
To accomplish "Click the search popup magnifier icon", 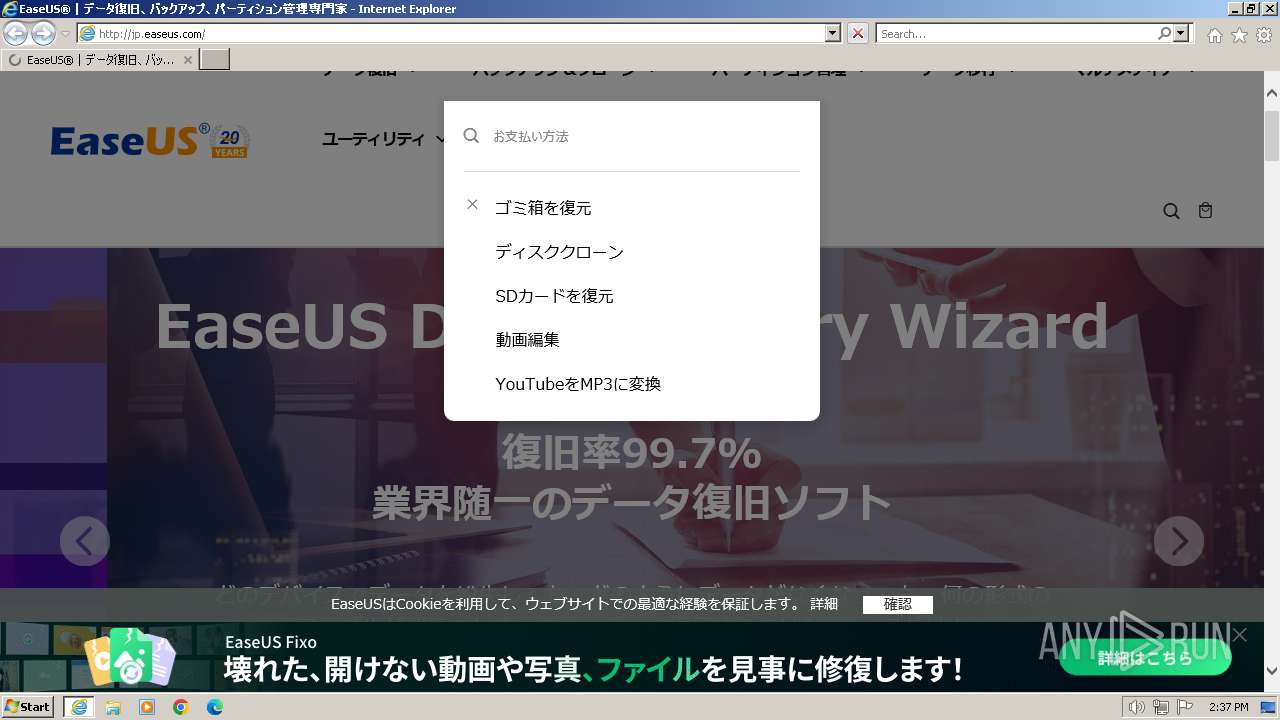I will tap(471, 136).
